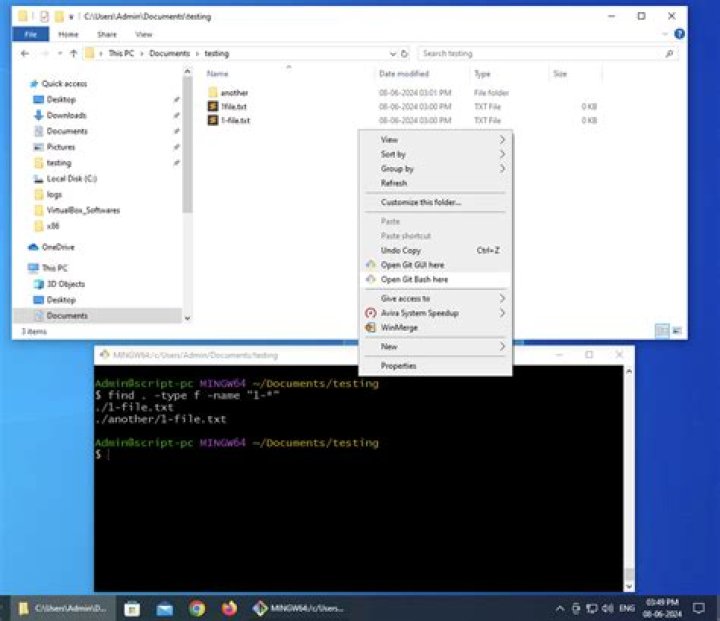Select This PC in the address breadcrumb

[x=121, y=54]
